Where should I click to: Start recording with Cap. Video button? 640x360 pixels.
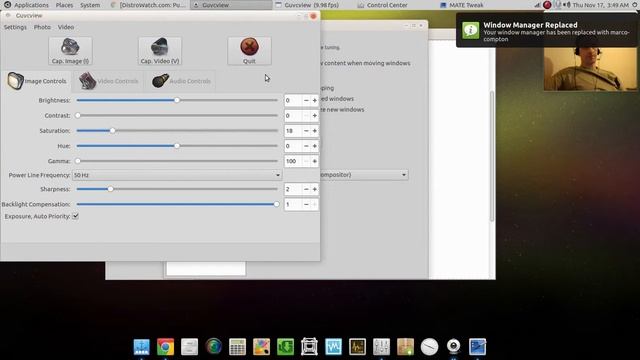pos(160,51)
